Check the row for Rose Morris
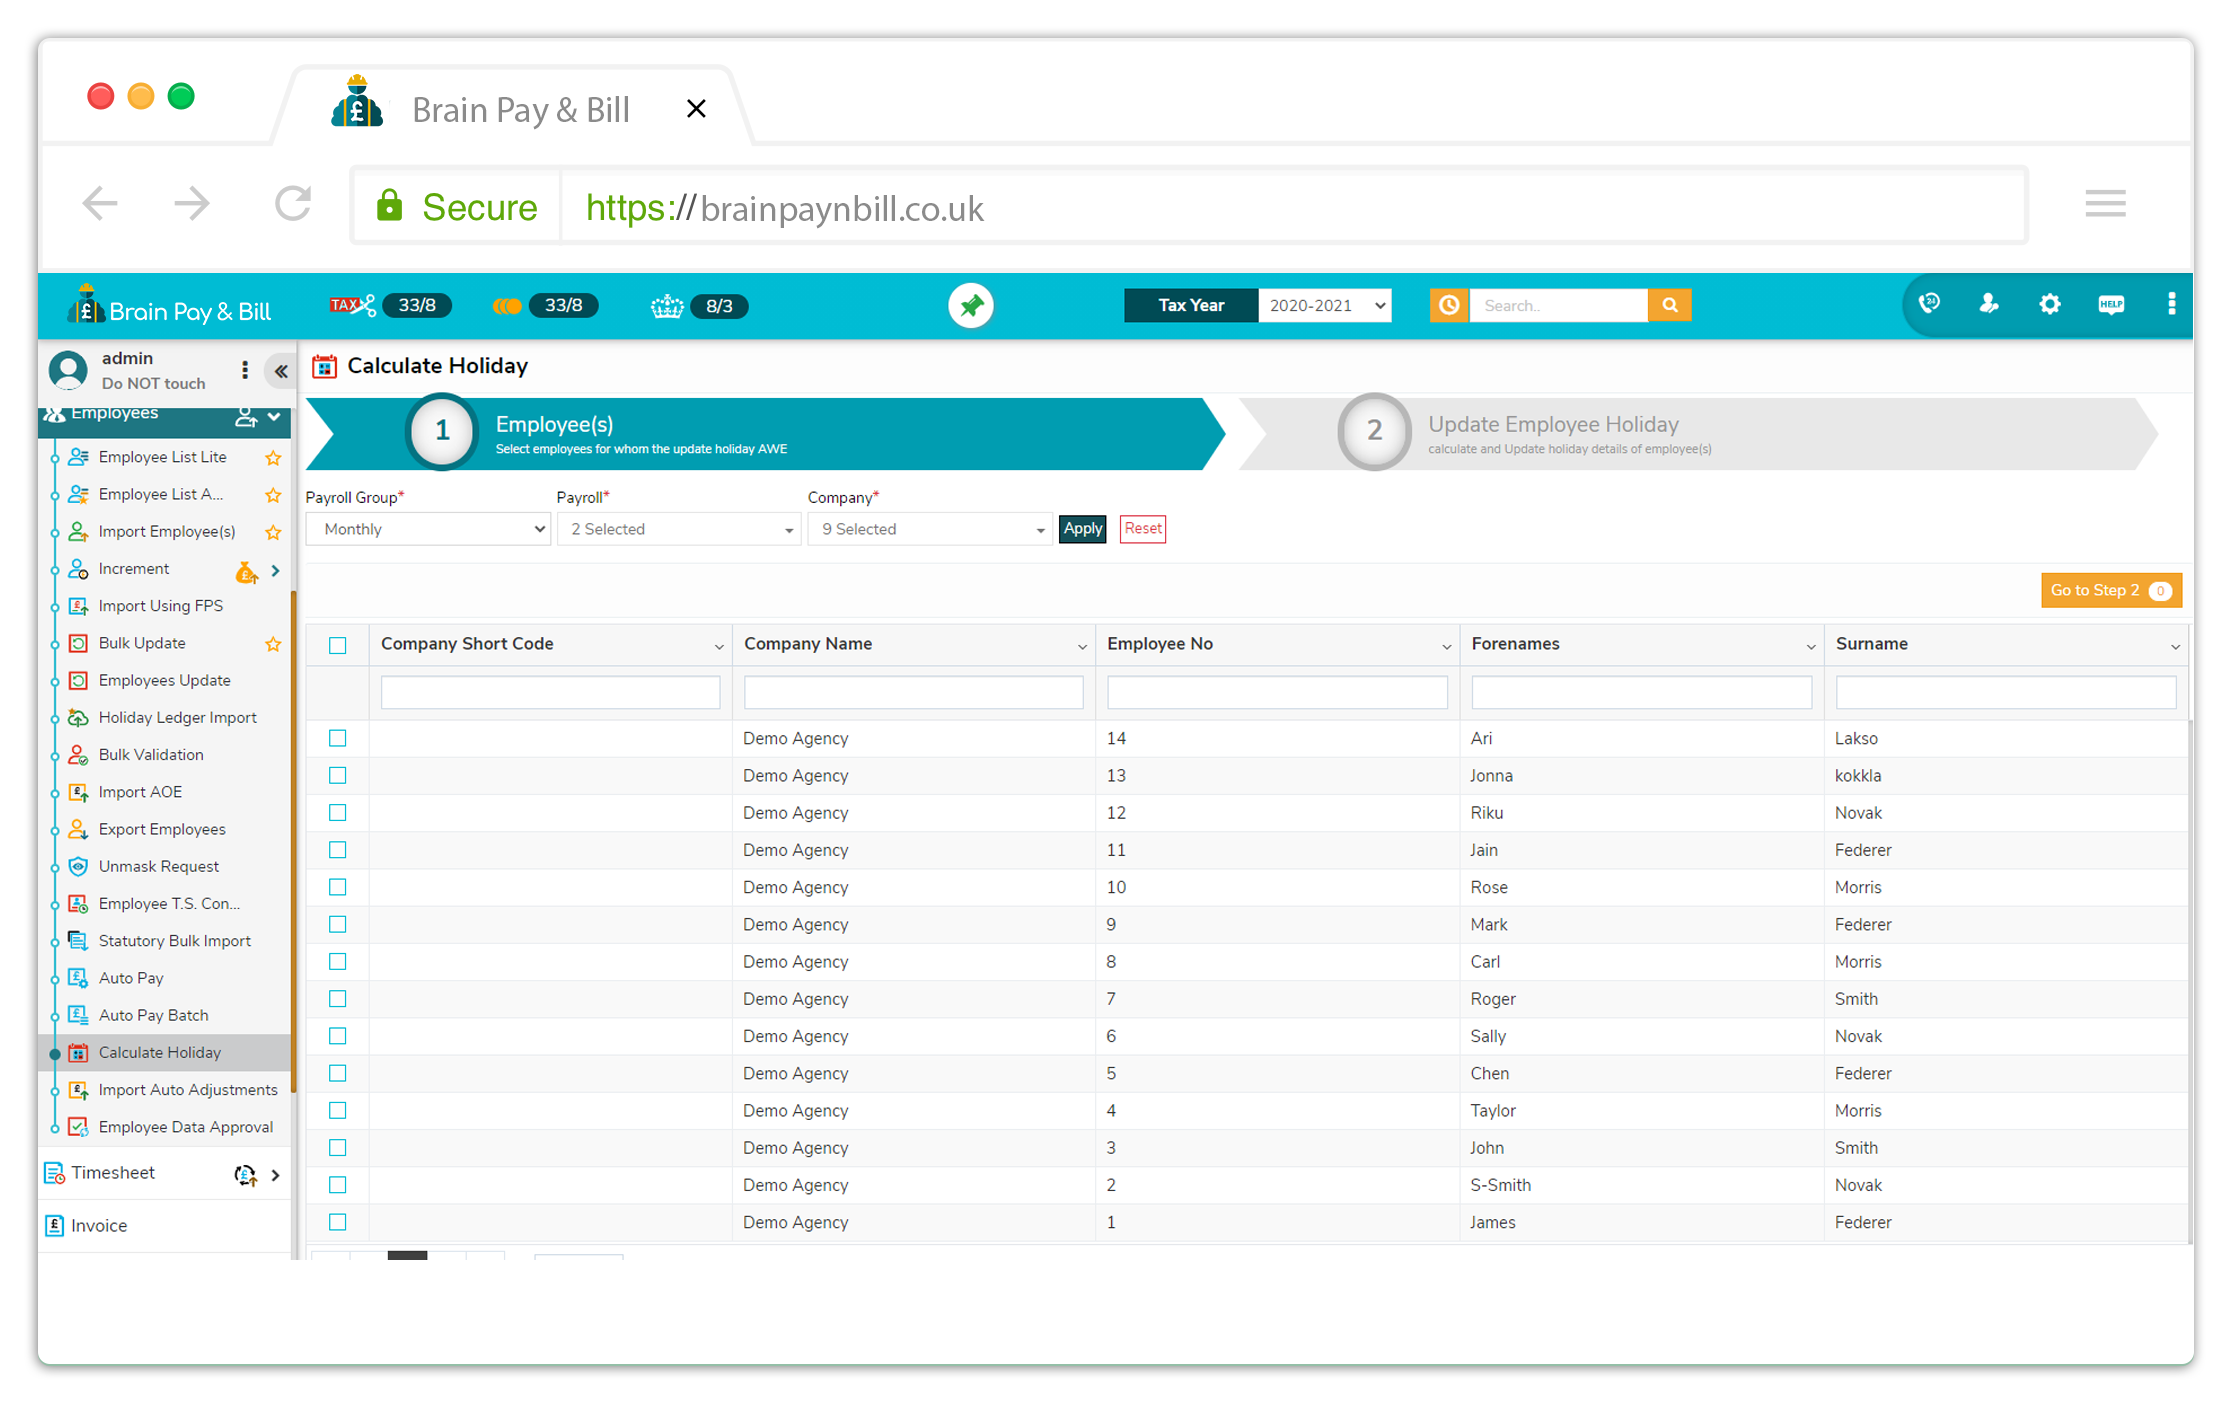The width and height of the screenshot is (2232, 1408). pyautogui.click(x=338, y=887)
